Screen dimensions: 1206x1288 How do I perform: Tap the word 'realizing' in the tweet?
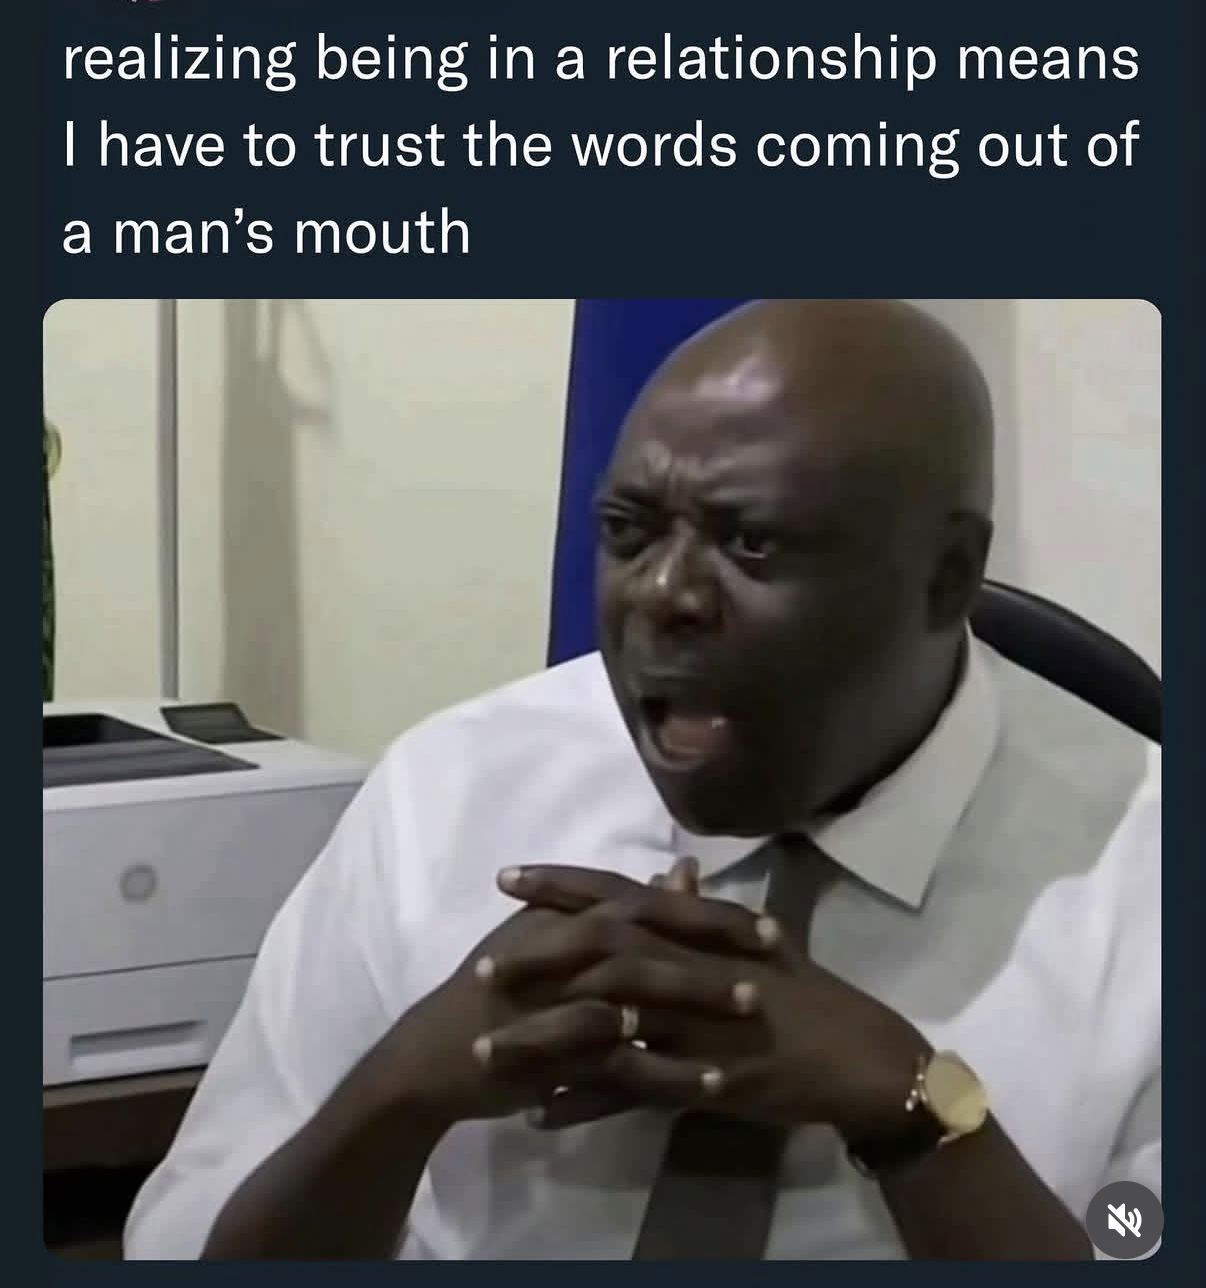tap(179, 60)
